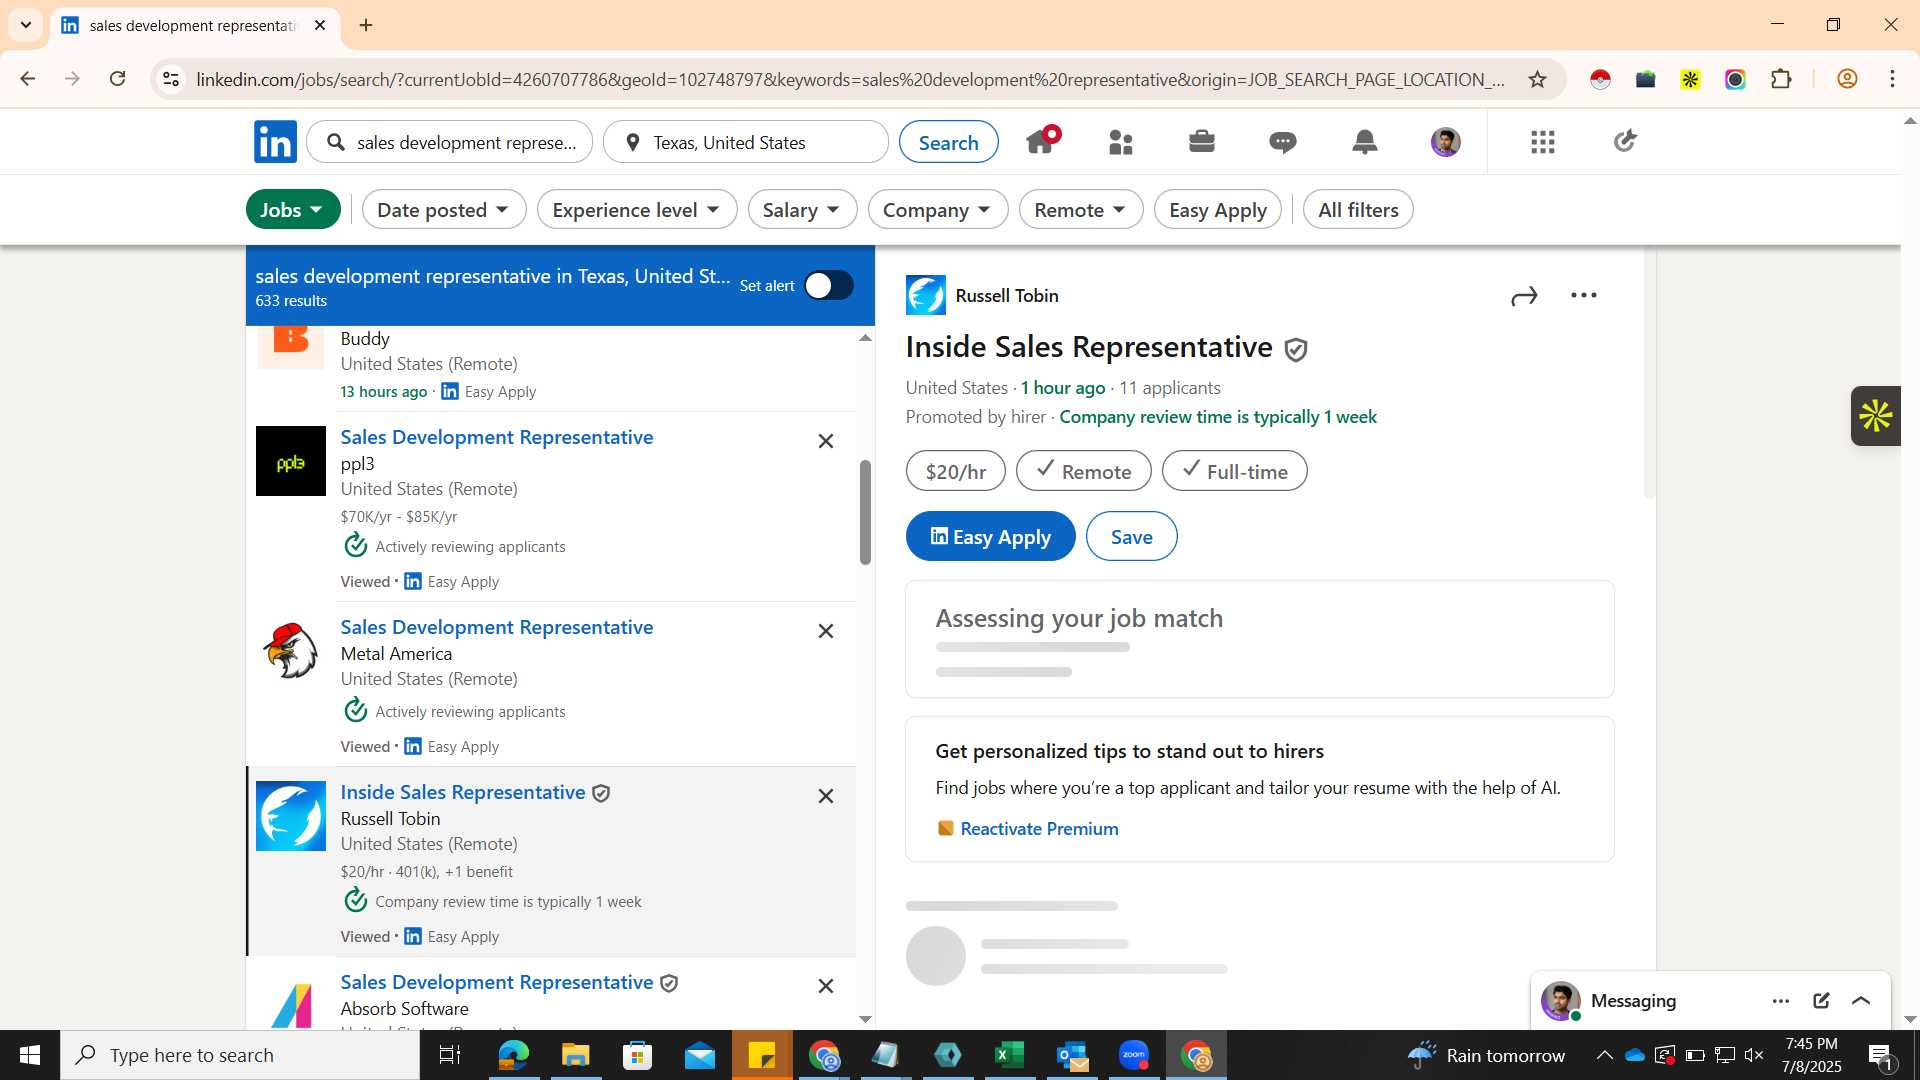Open File Explorer from the taskbar
The image size is (1920, 1080).
575,1055
